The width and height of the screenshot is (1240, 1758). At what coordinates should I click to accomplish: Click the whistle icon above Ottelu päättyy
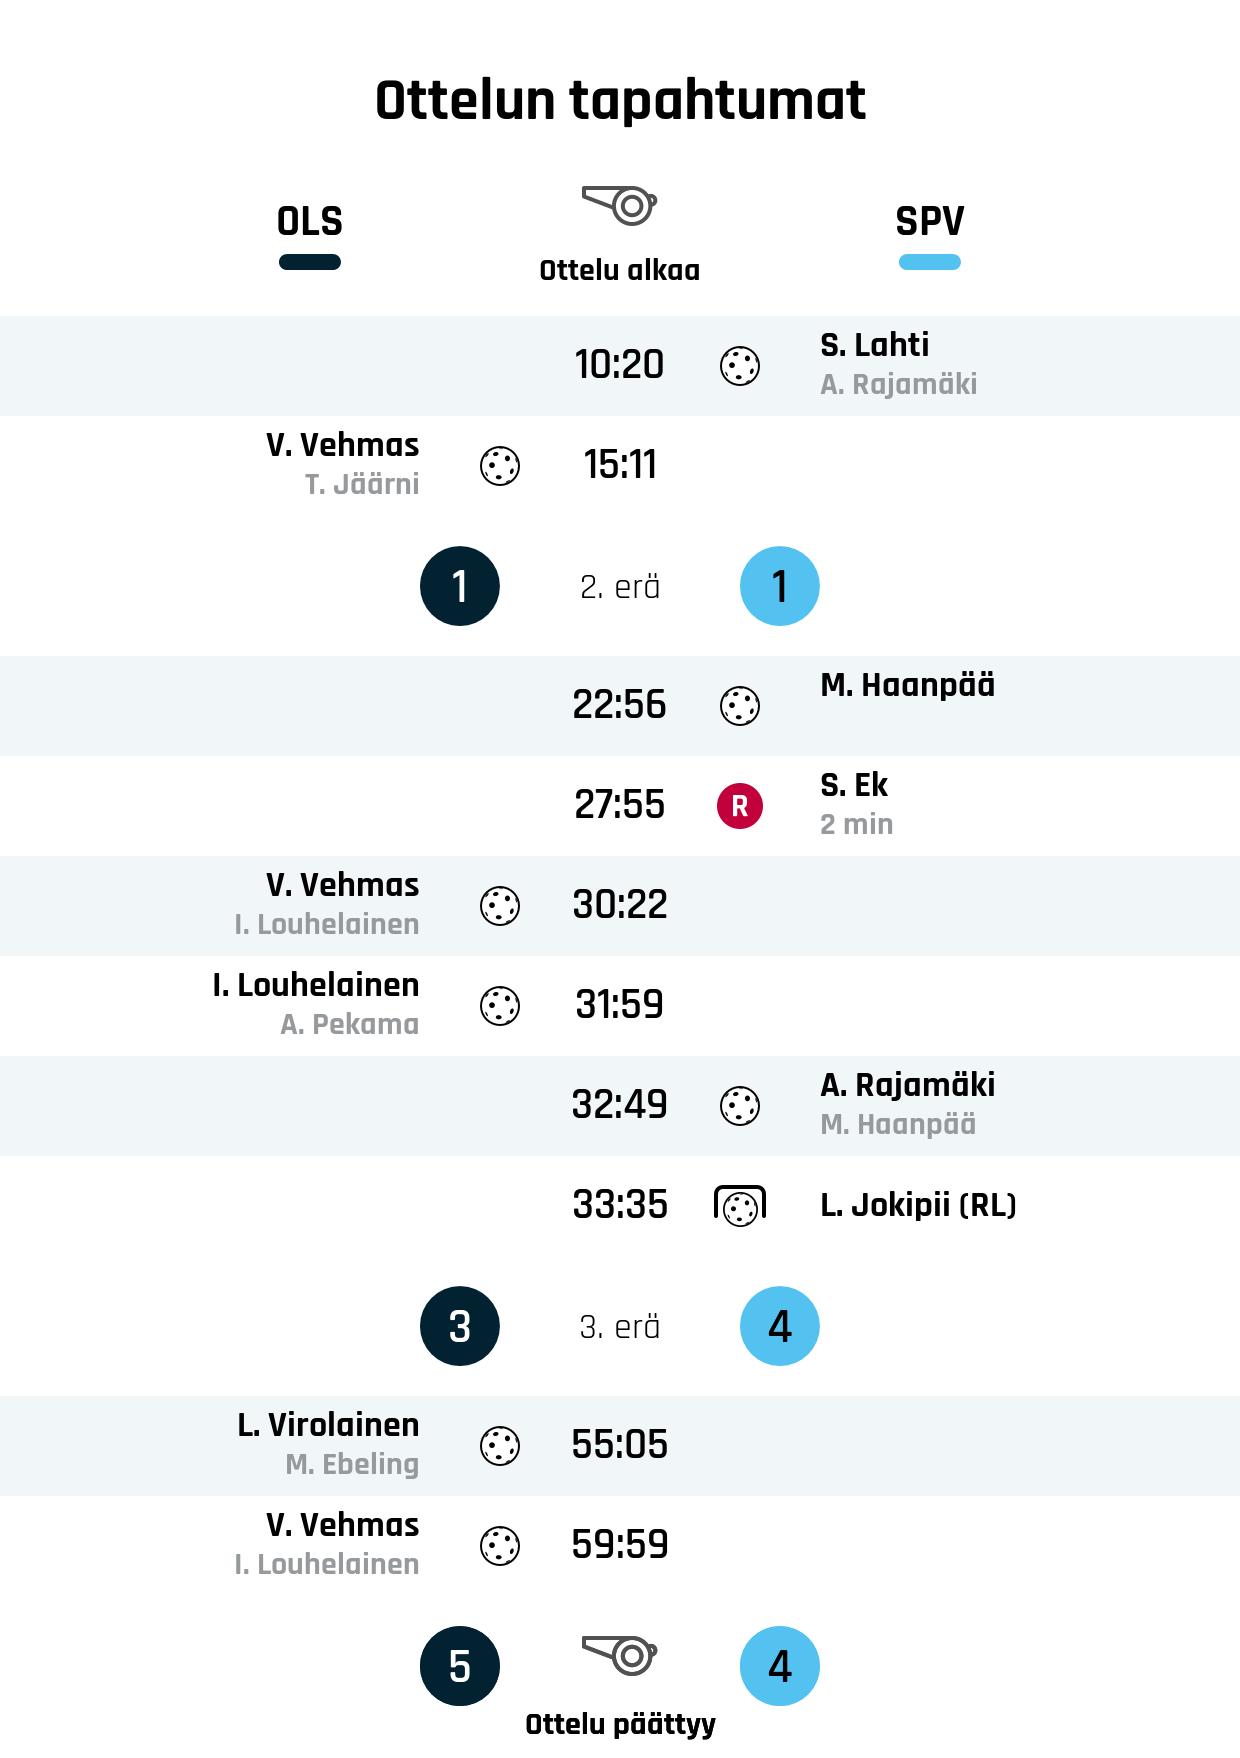(x=619, y=1655)
